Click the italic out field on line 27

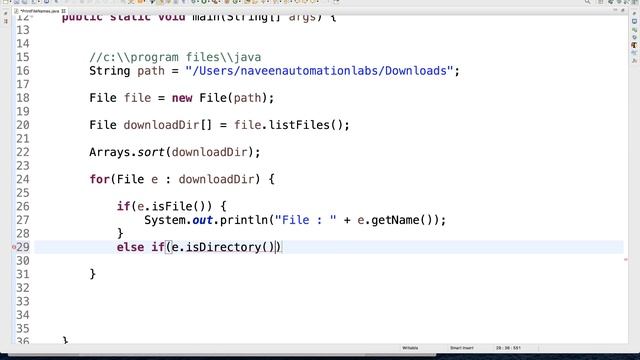click(x=202, y=220)
